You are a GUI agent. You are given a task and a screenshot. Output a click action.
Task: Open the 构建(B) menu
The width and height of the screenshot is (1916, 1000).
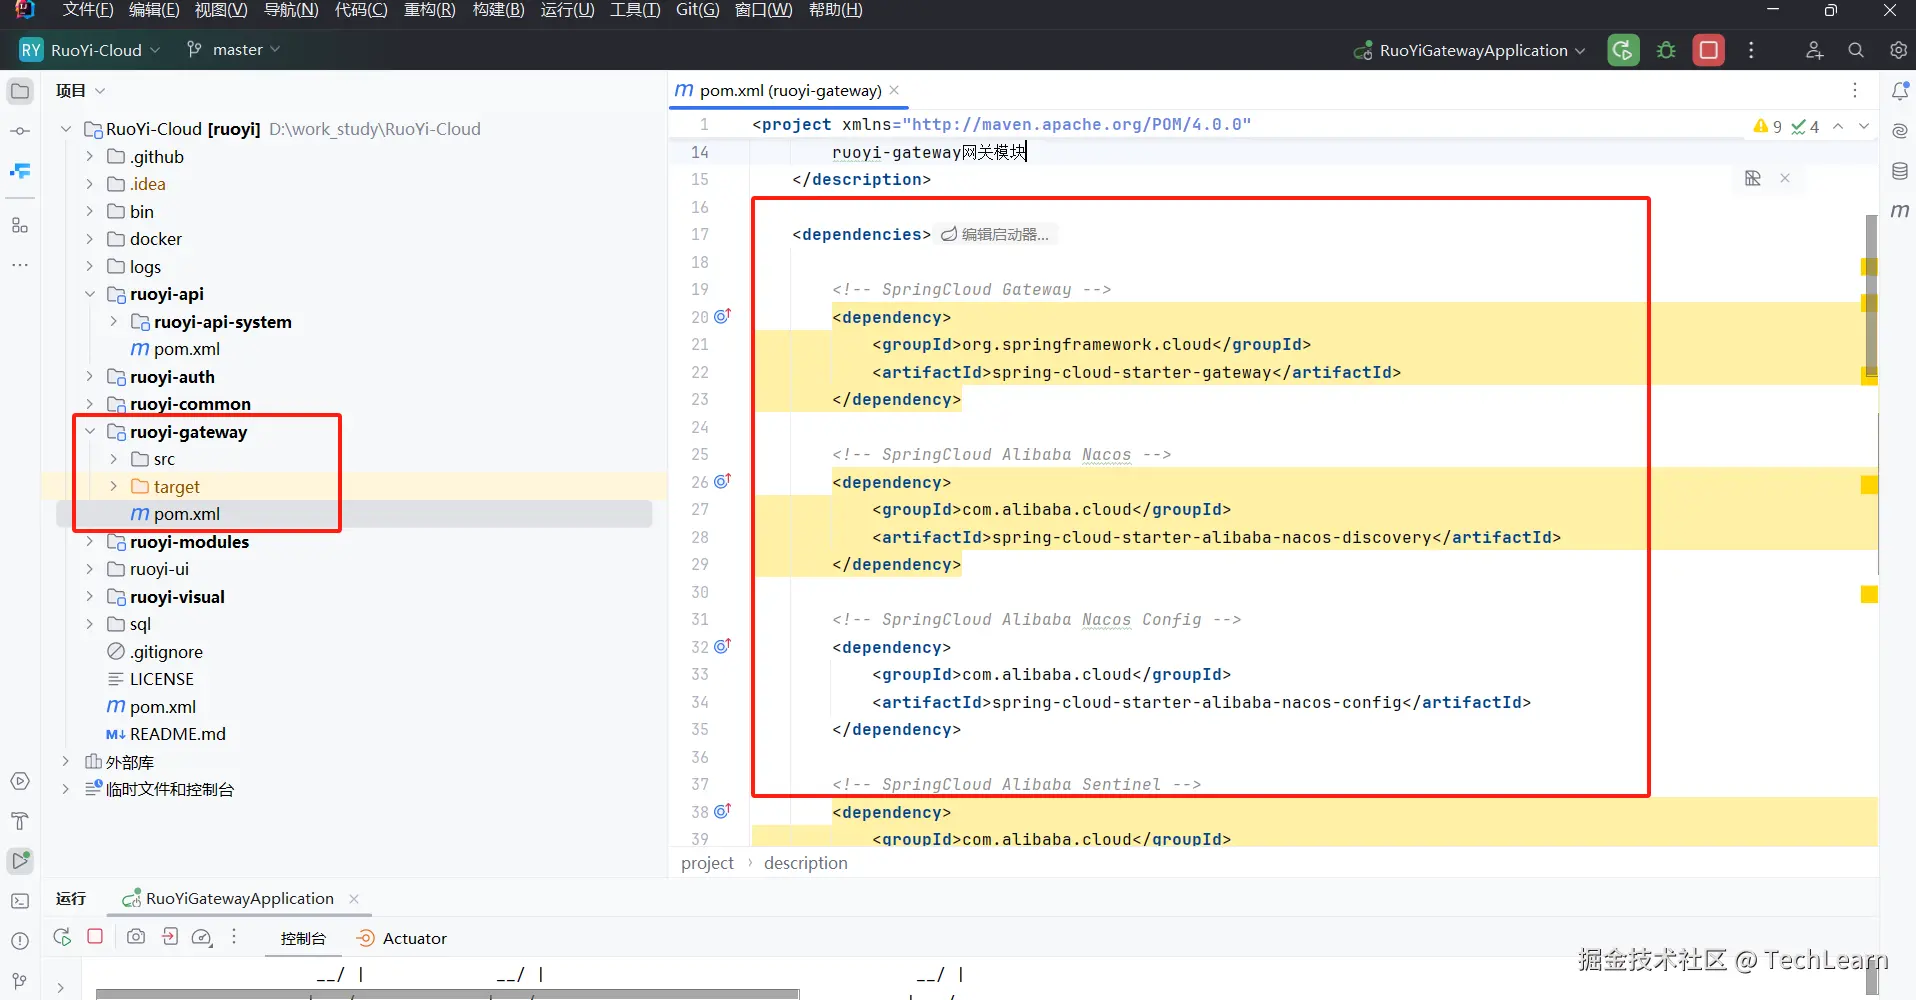click(x=498, y=10)
